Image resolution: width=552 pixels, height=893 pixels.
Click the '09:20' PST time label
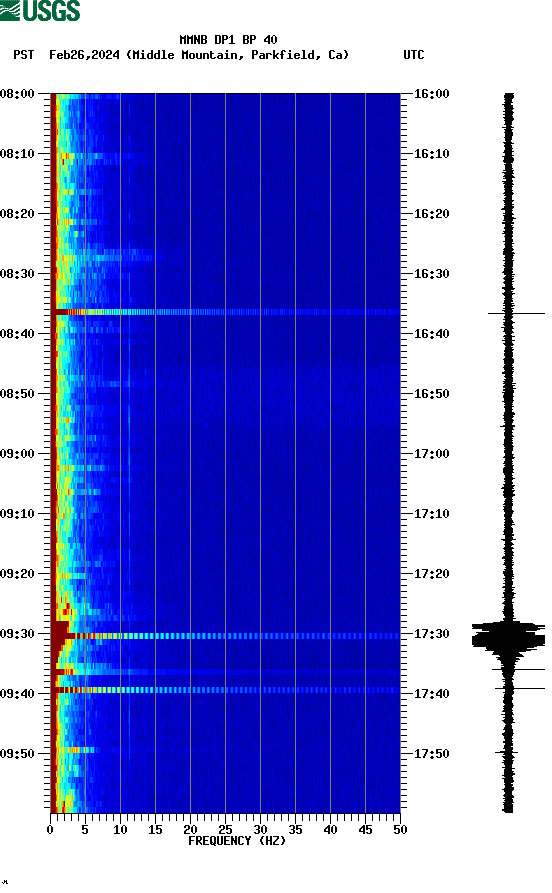[18, 574]
